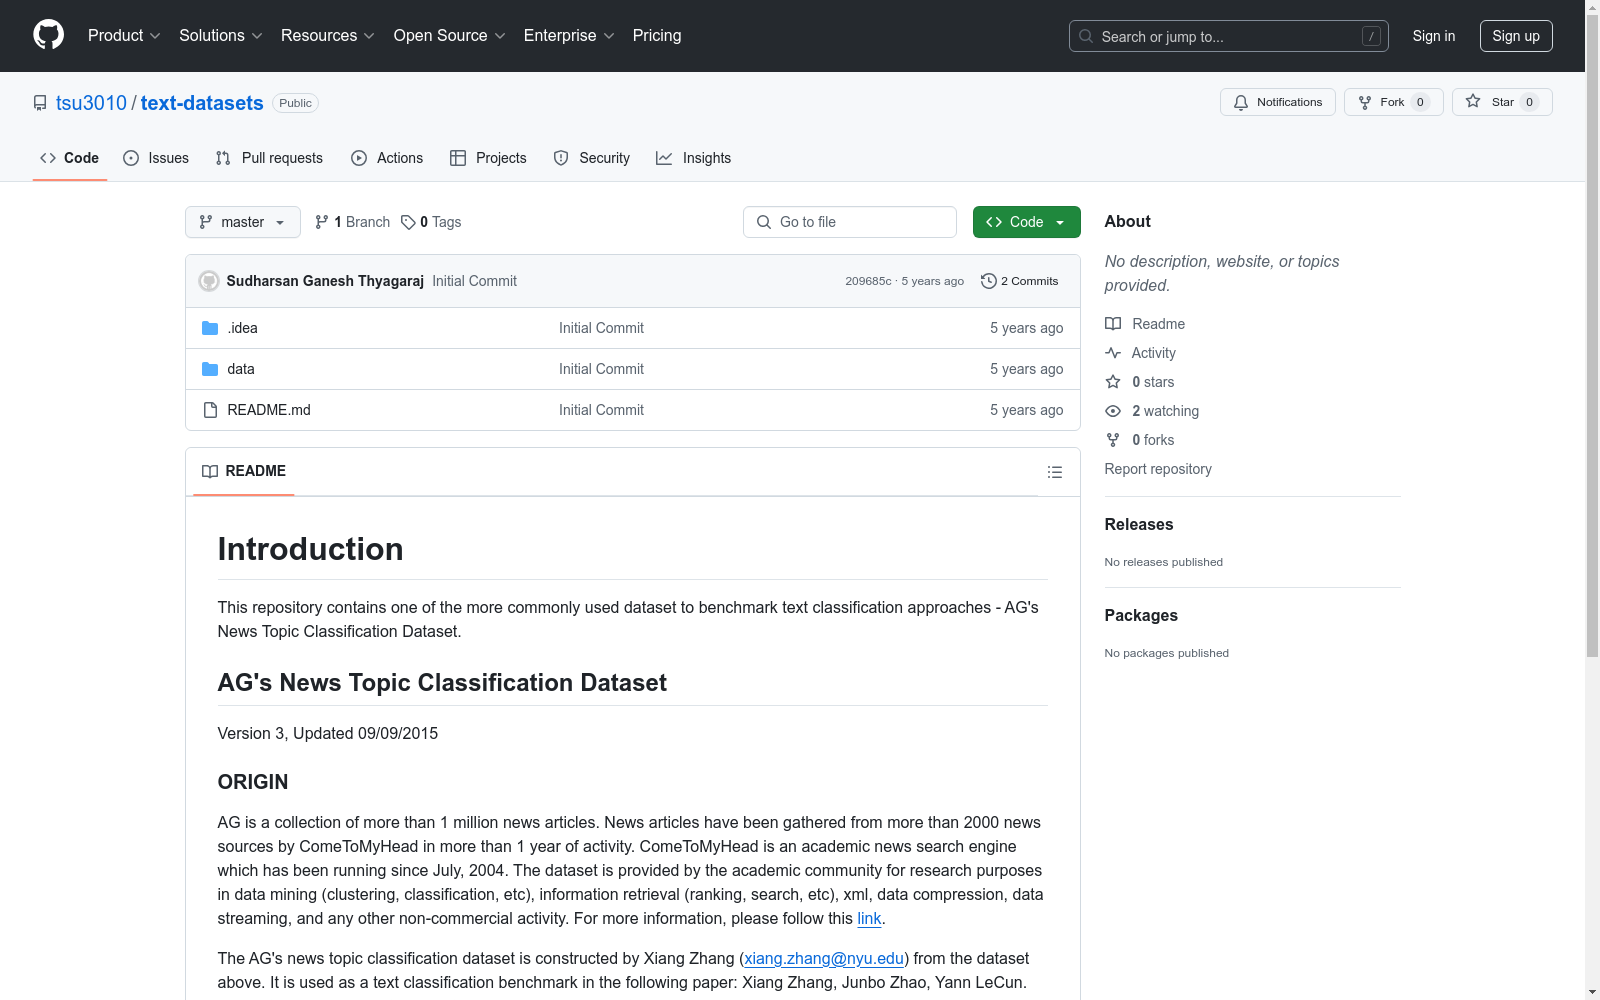Open the Packages heading link
Viewport: 1600px width, 1000px height.
click(x=1141, y=615)
